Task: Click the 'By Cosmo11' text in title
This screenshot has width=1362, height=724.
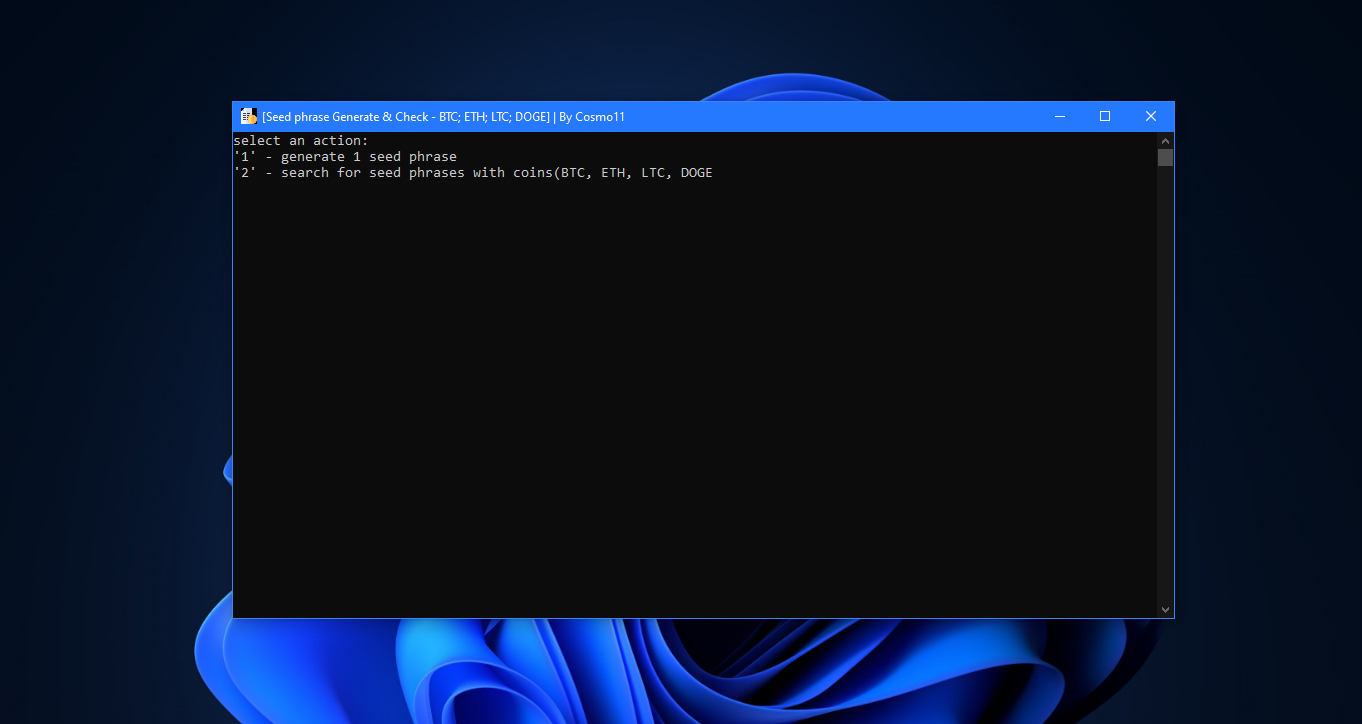Action: tap(592, 116)
